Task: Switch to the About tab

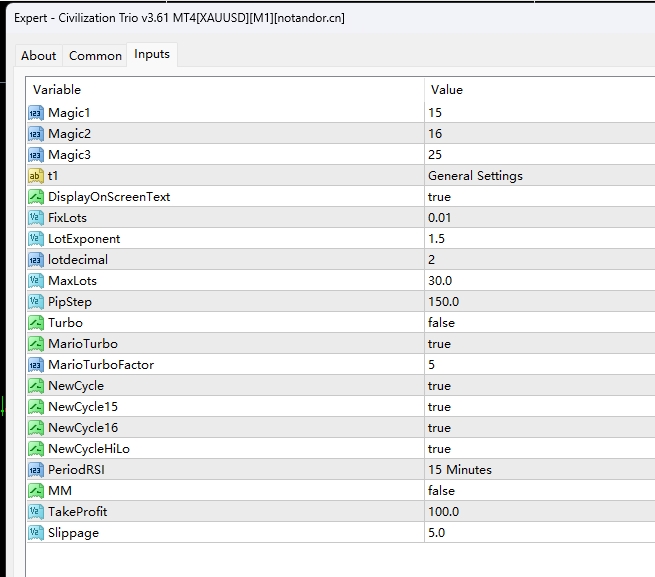Action: coord(39,56)
